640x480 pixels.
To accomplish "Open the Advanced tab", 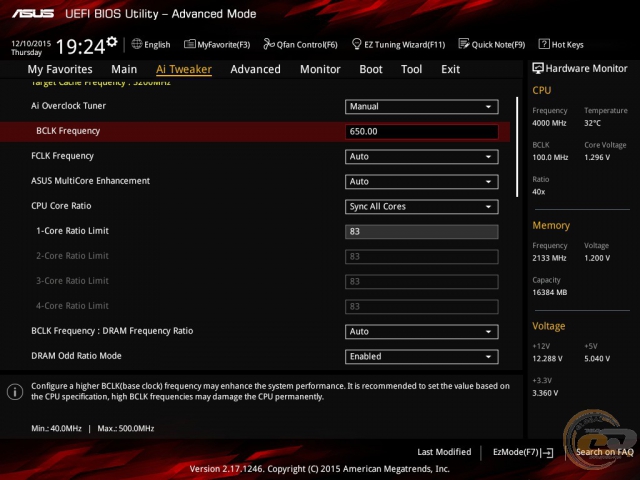I will point(256,69).
